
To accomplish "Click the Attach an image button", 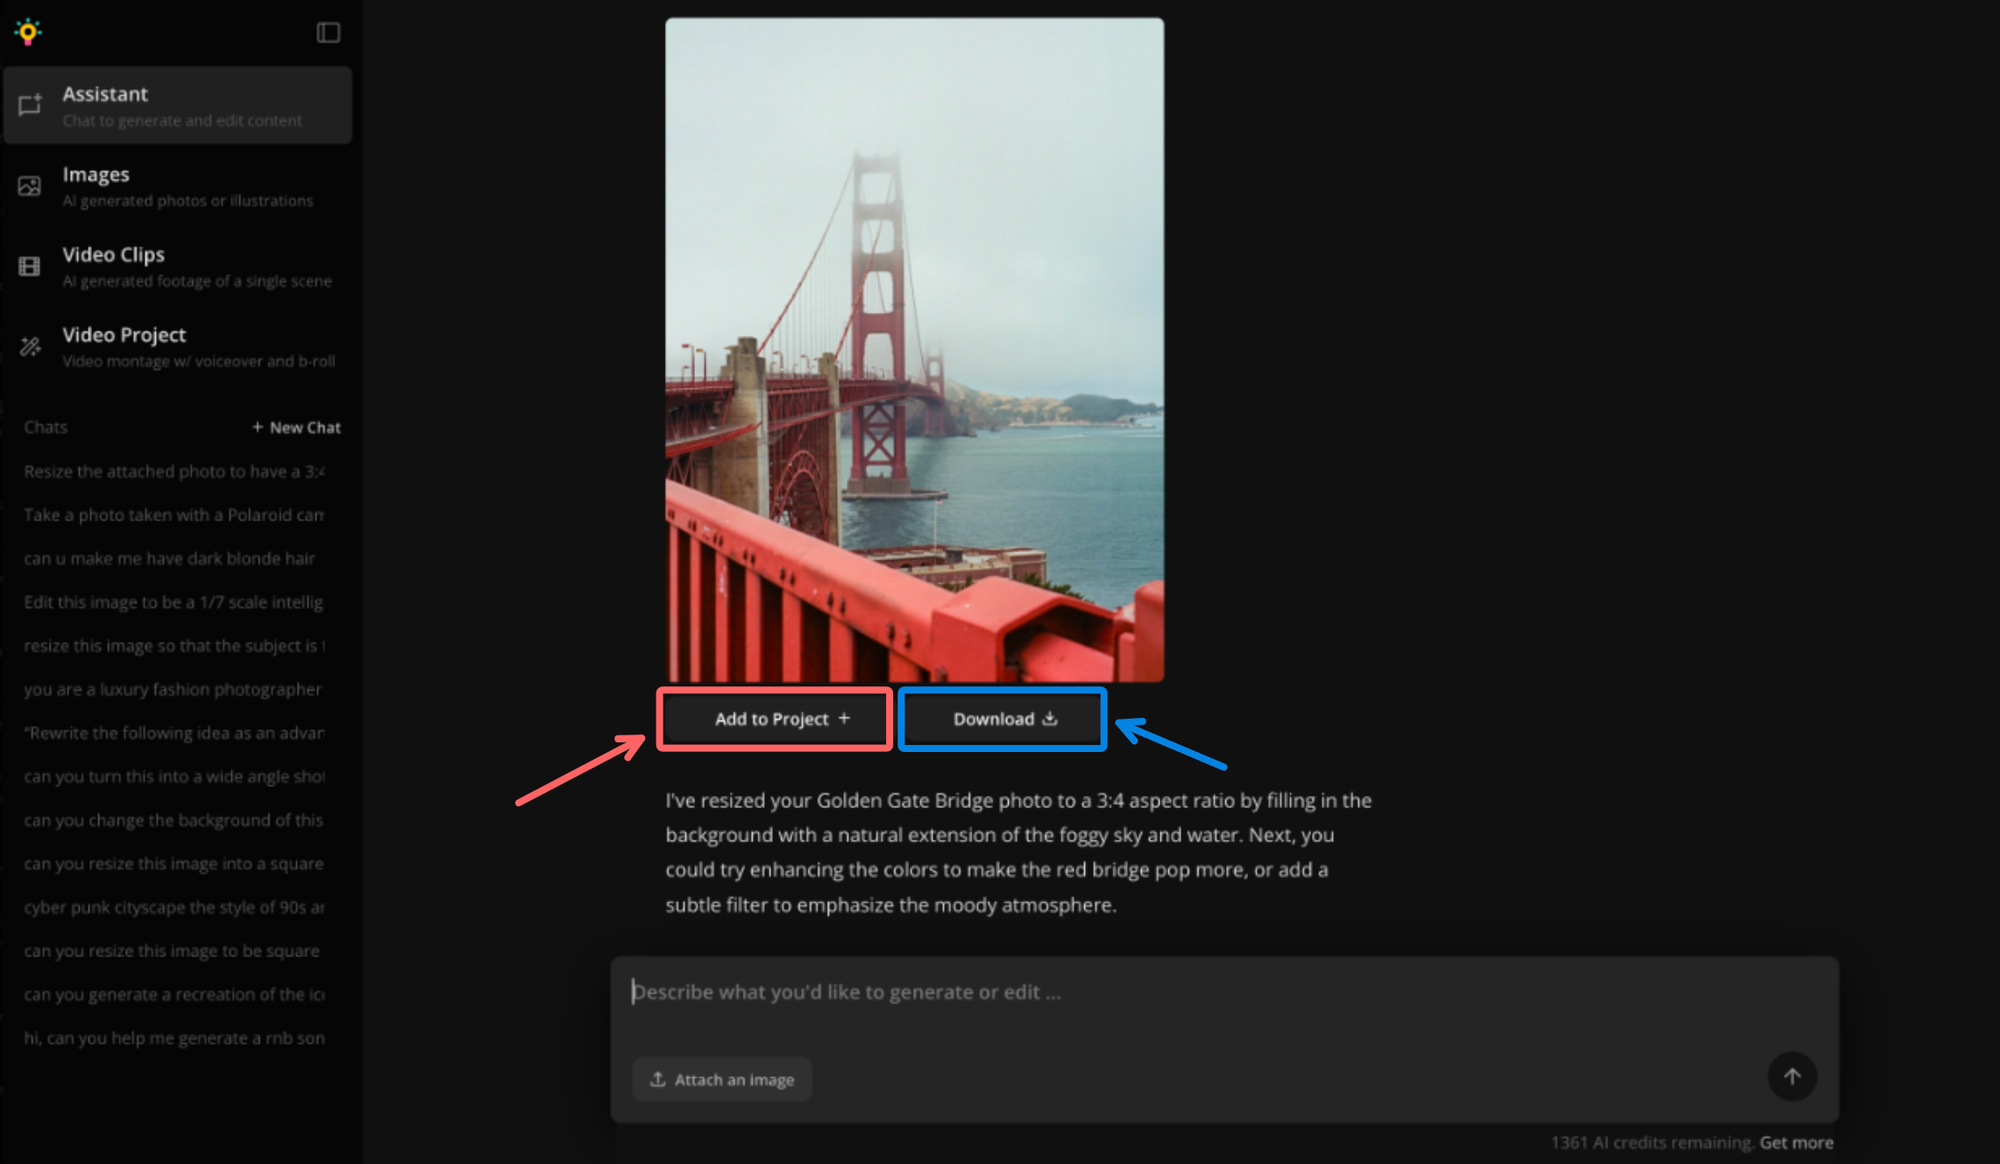I will click(x=722, y=1078).
